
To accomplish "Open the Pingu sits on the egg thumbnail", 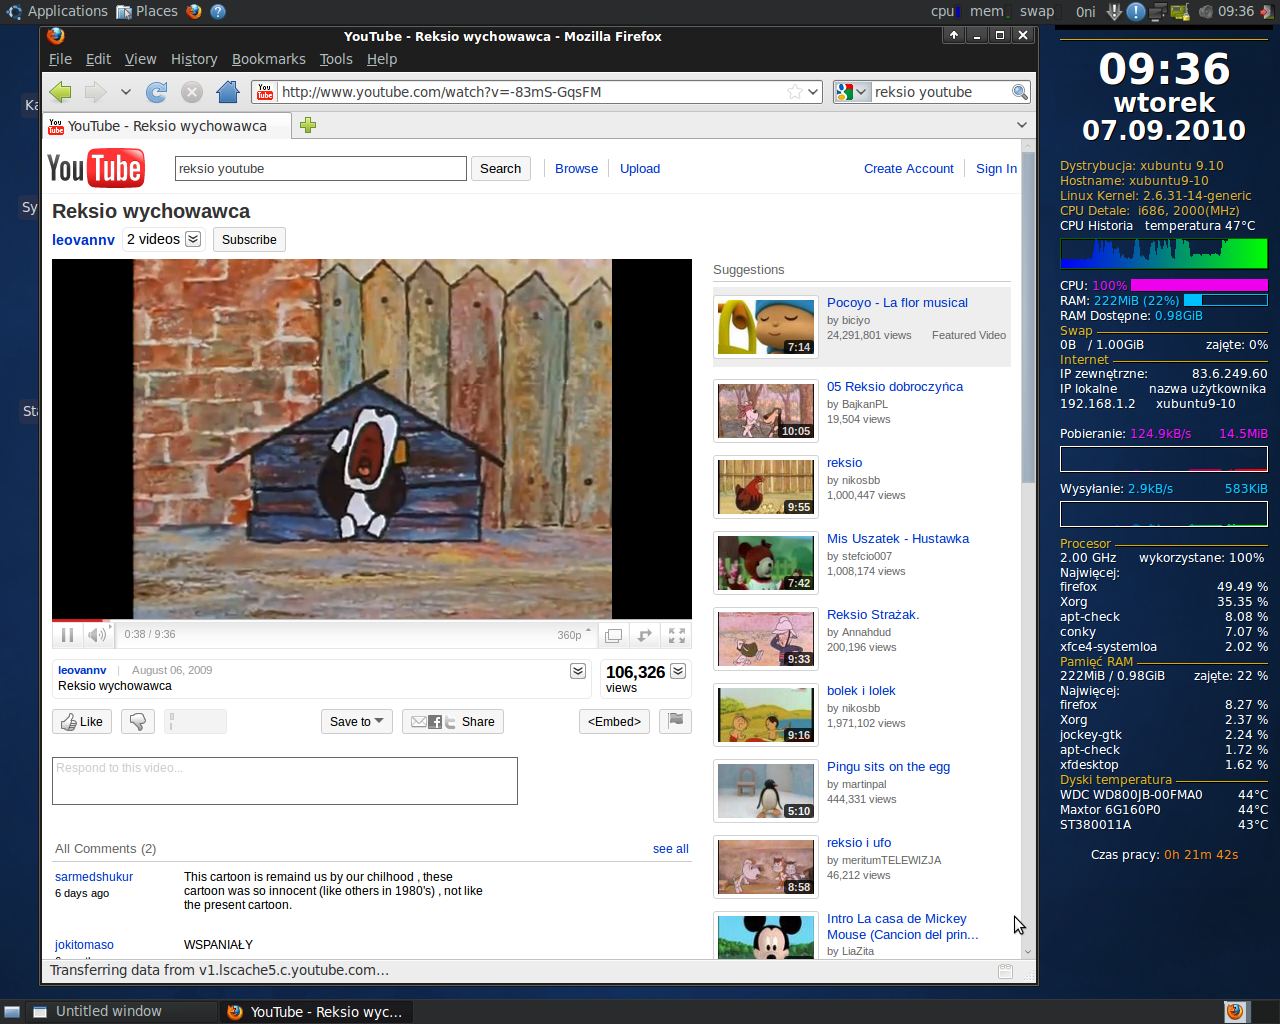I will (766, 791).
